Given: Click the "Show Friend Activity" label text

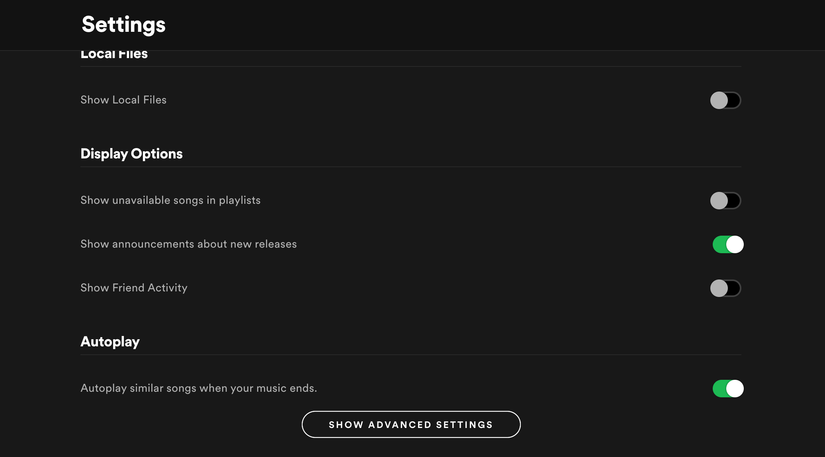Looking at the screenshot, I should [134, 288].
